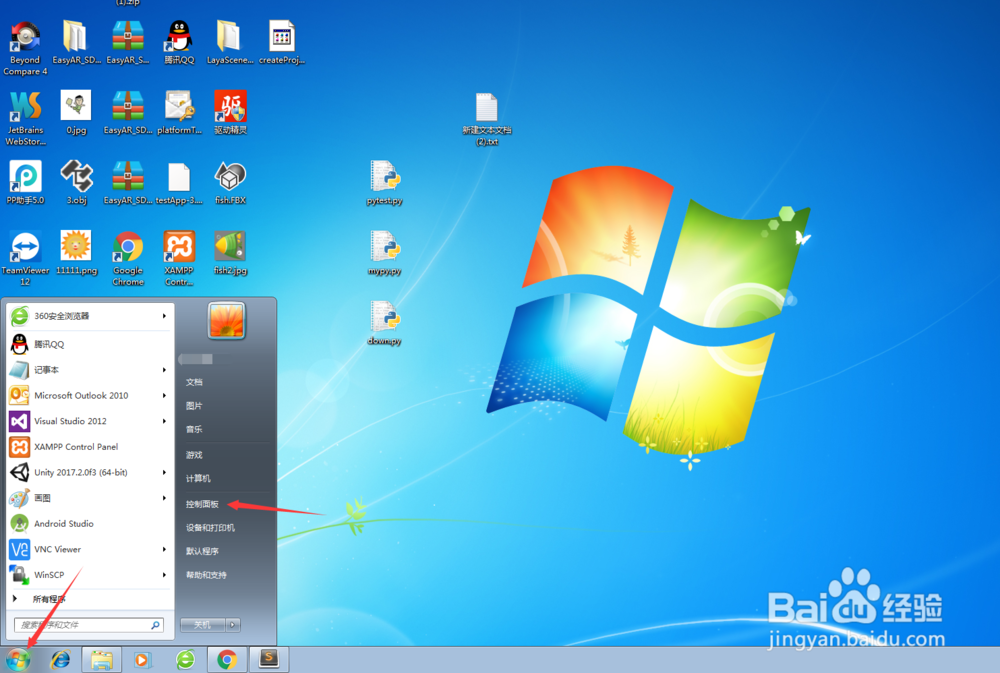1000x673 pixels.
Task: Open 腾讯QQ from Start menu list
Action: pyautogui.click(x=89, y=344)
